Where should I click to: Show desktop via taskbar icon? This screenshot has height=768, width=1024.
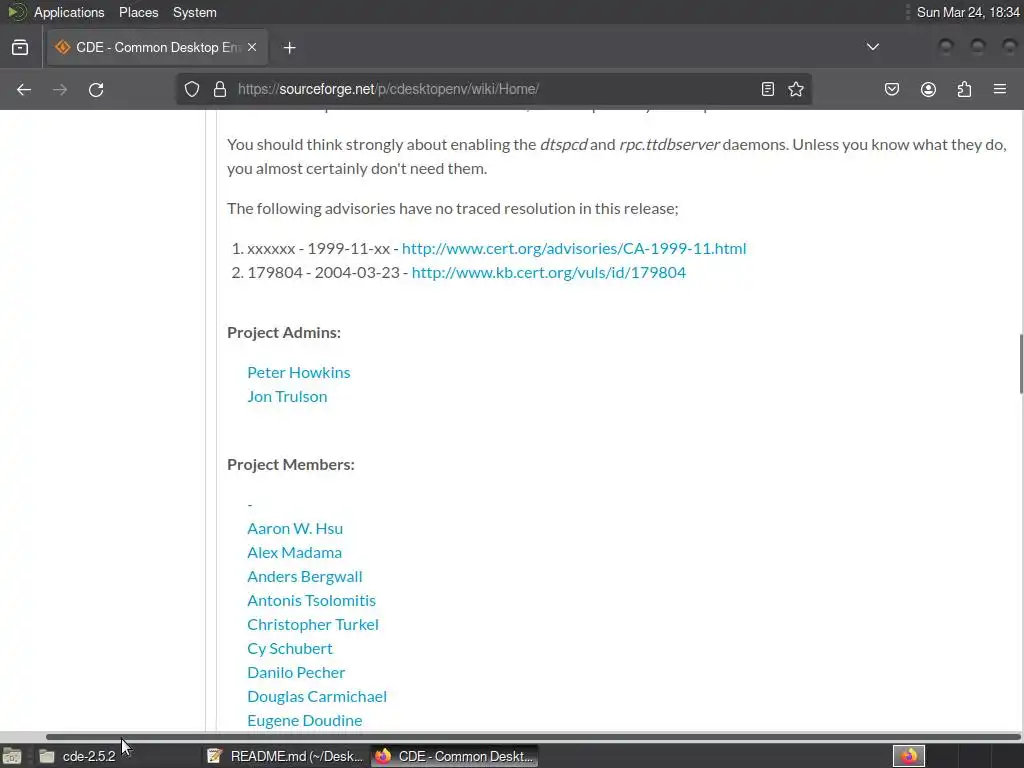[12, 756]
